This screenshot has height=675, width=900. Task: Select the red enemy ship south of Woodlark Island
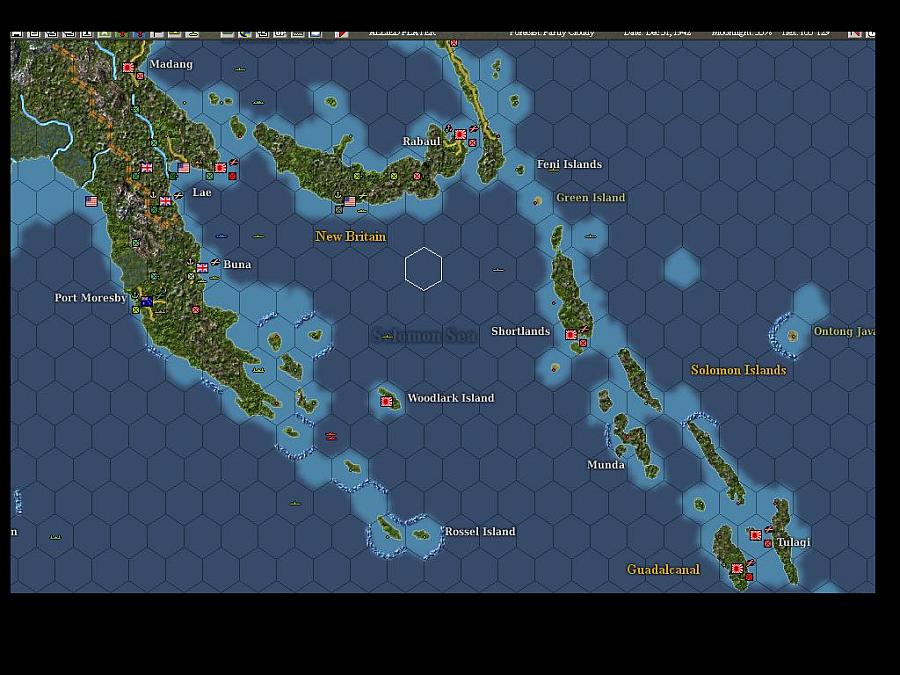click(331, 436)
